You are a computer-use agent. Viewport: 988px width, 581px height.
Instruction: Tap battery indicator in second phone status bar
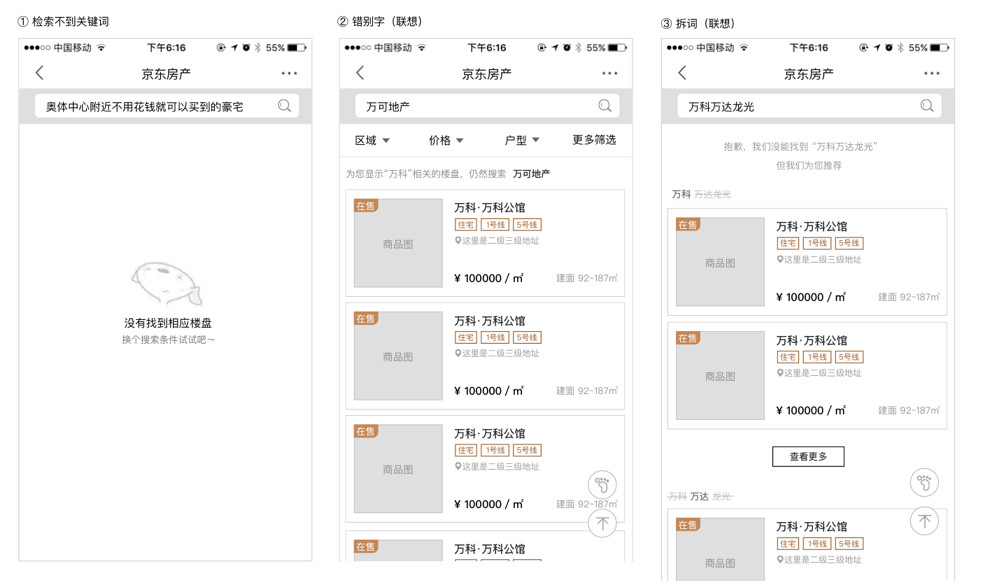click(x=618, y=48)
